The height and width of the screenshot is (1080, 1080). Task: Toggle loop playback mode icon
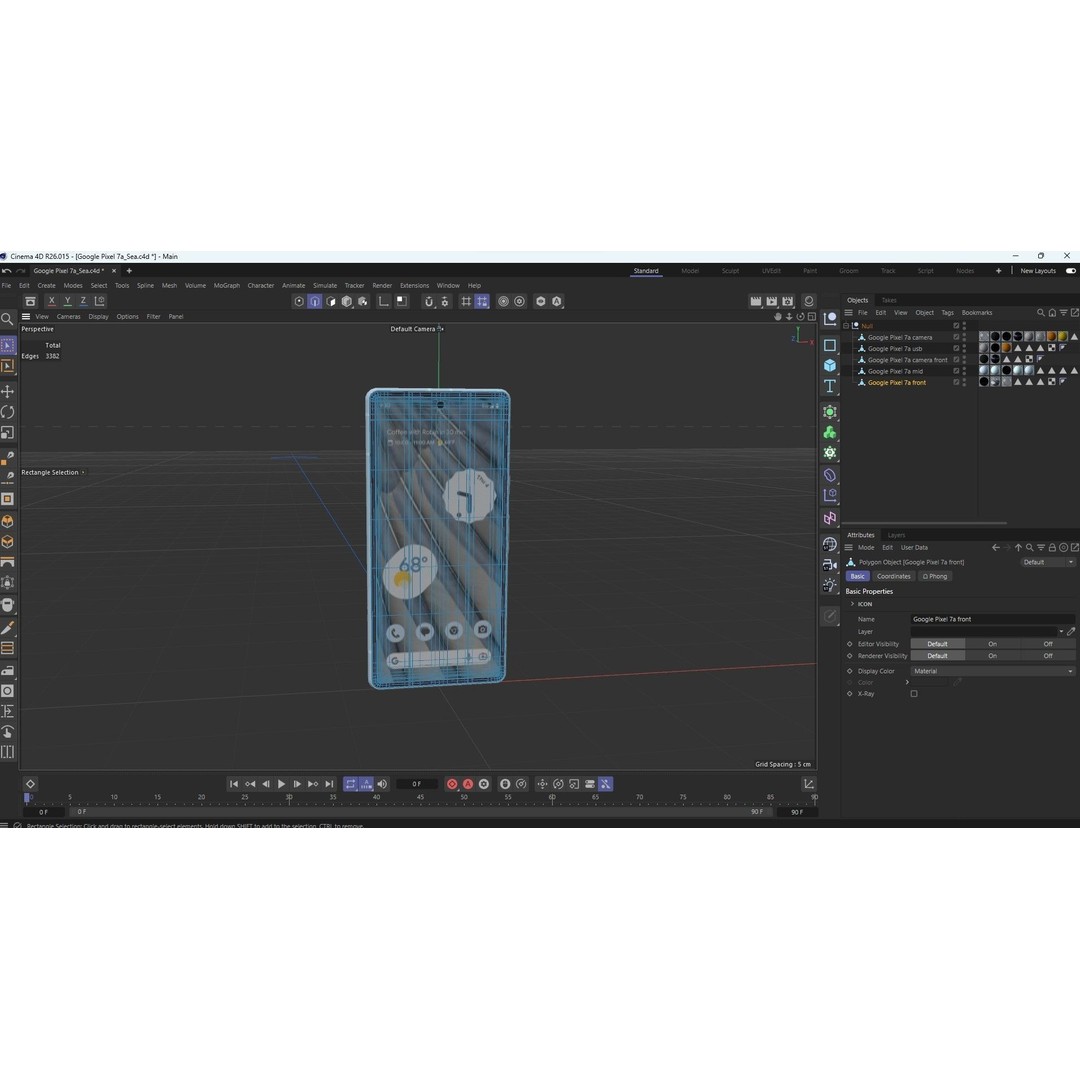click(x=351, y=784)
